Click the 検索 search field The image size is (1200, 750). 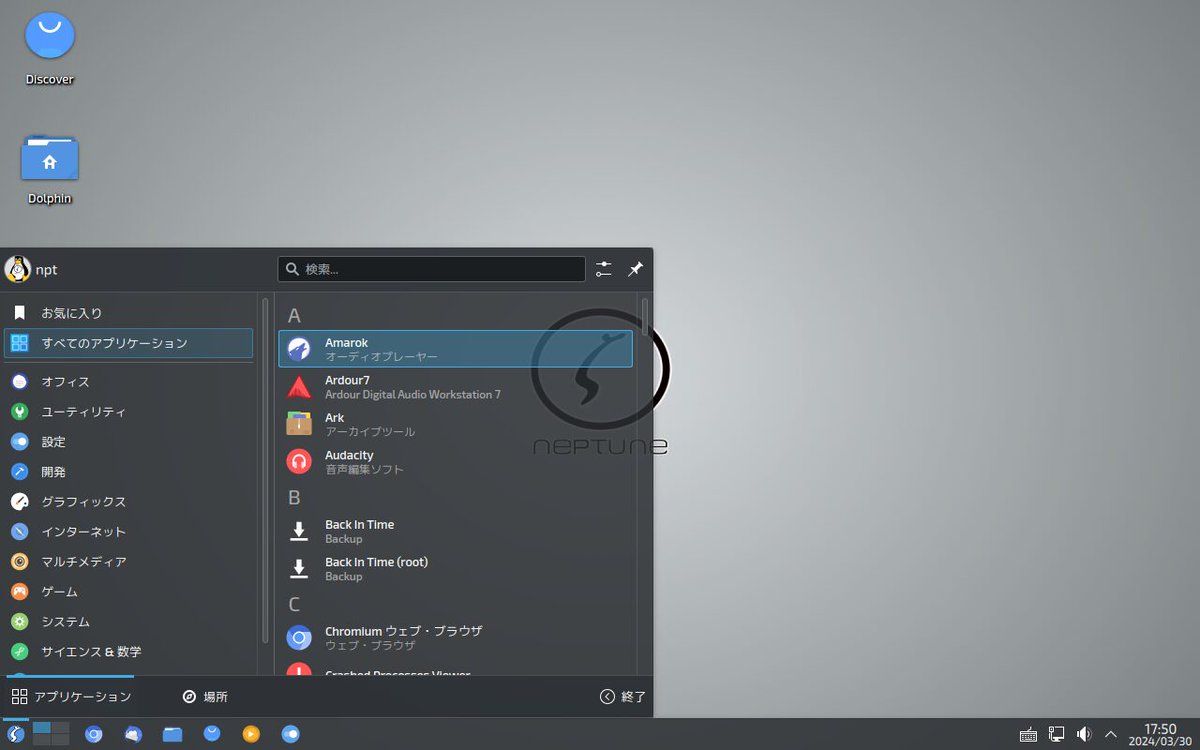click(431, 269)
